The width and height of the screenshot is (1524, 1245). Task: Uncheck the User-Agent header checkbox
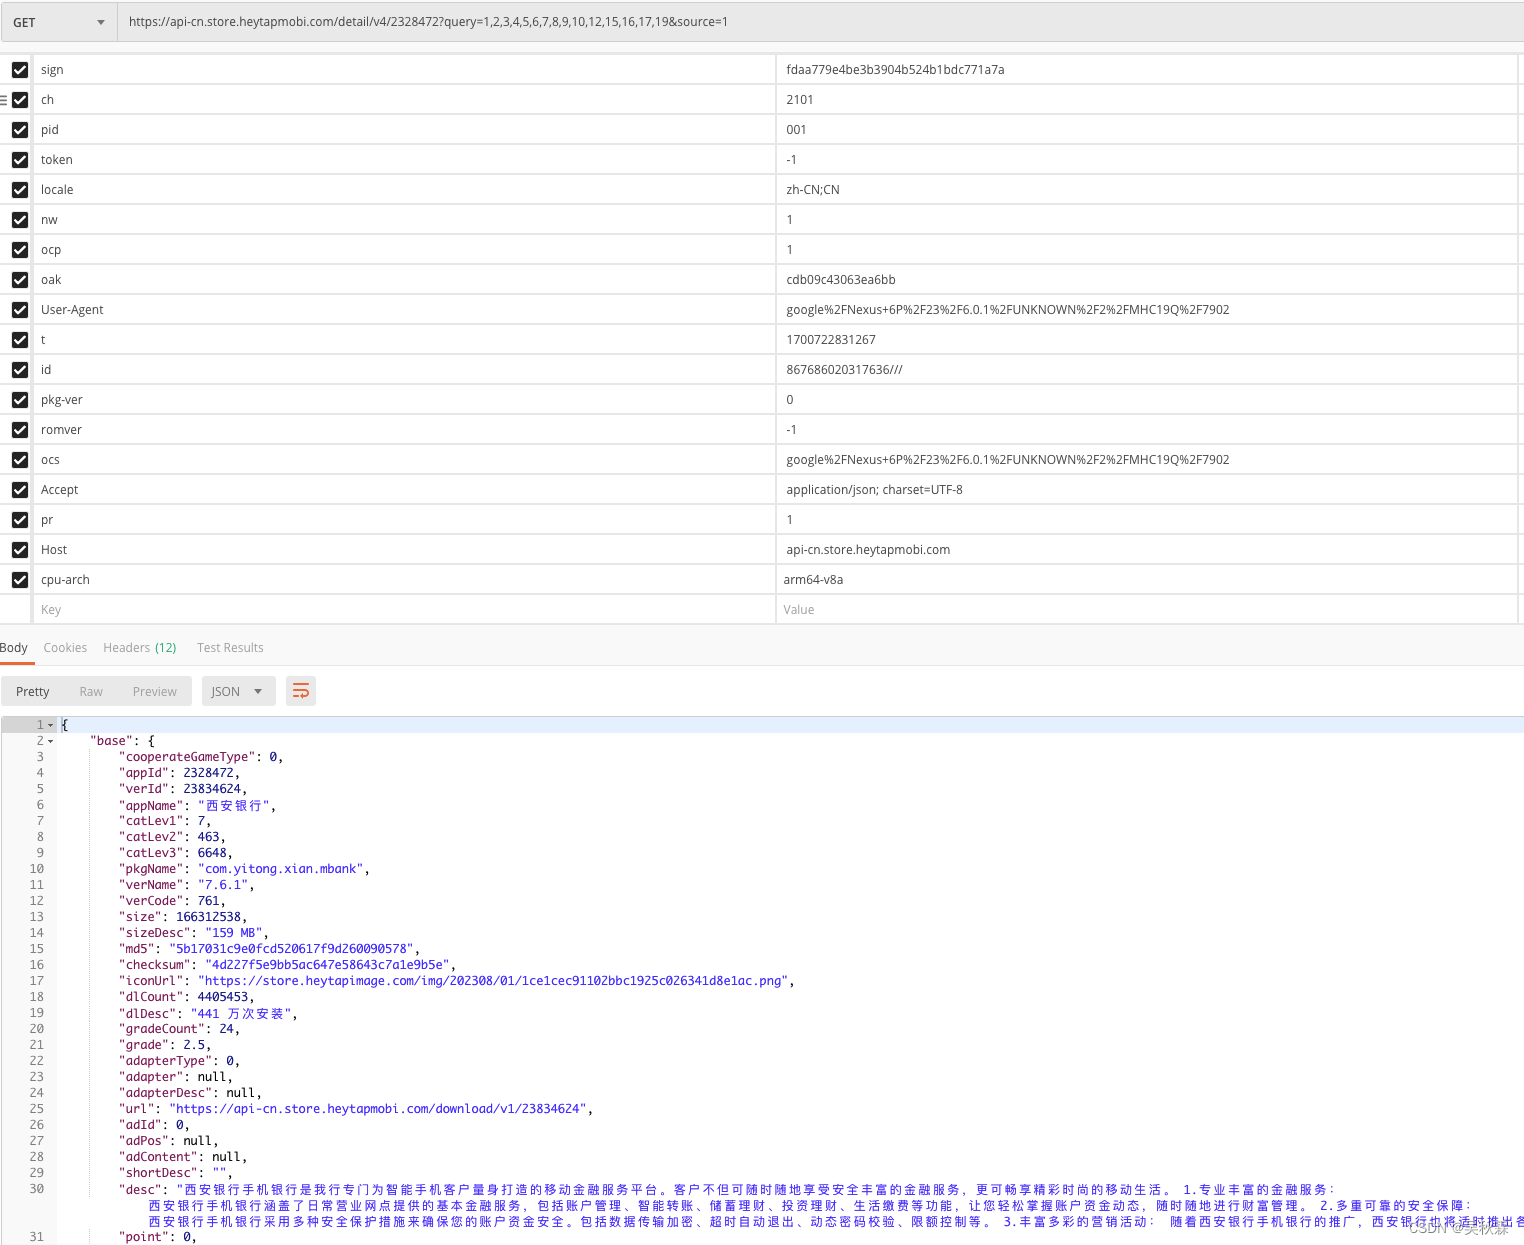[x=20, y=310]
